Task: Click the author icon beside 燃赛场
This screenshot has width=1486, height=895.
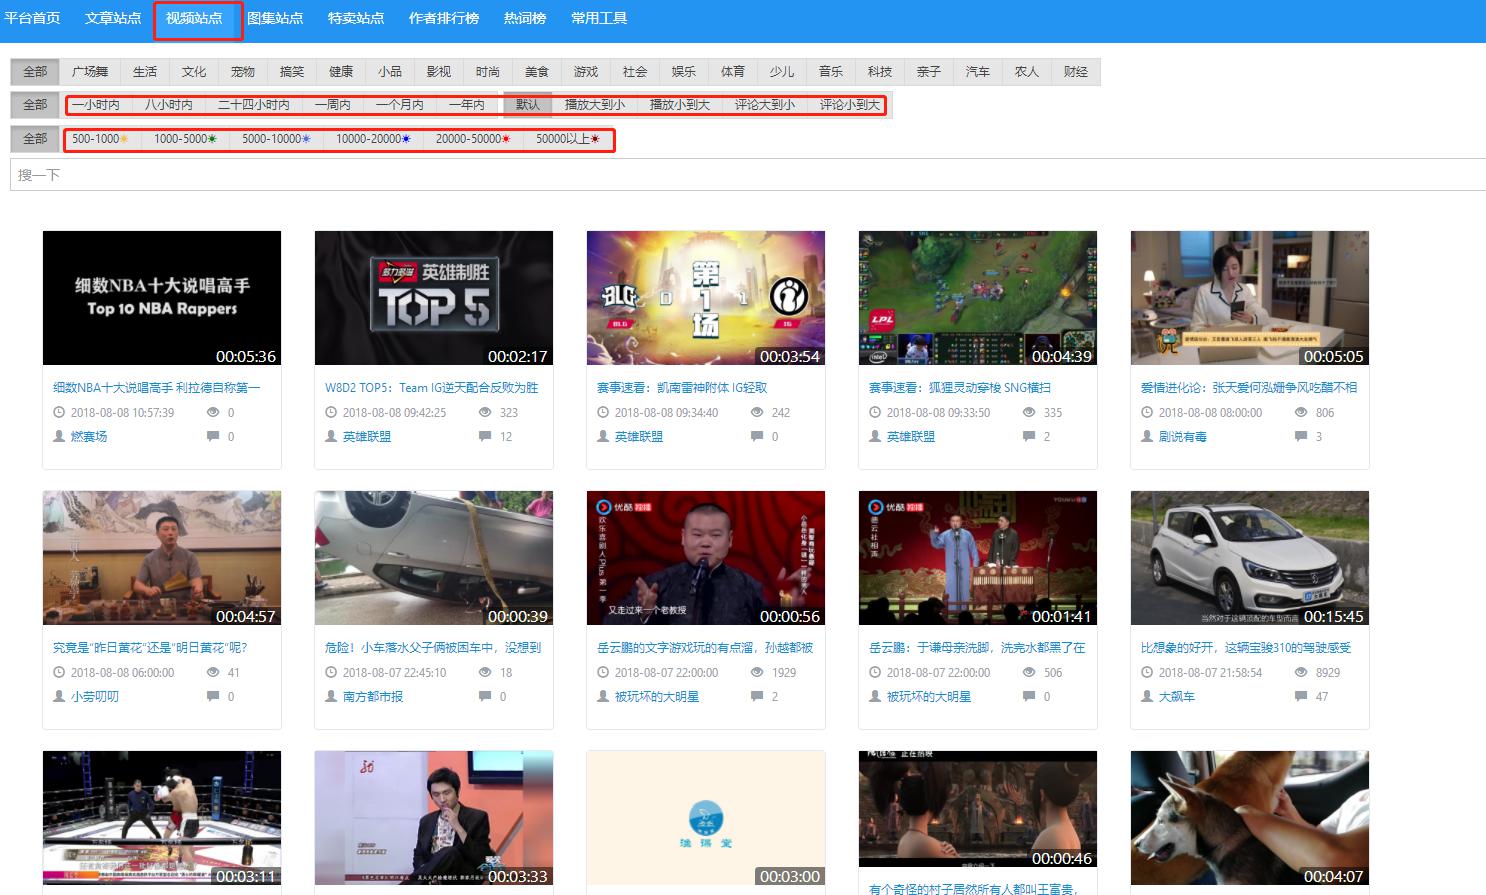Action: 59,437
